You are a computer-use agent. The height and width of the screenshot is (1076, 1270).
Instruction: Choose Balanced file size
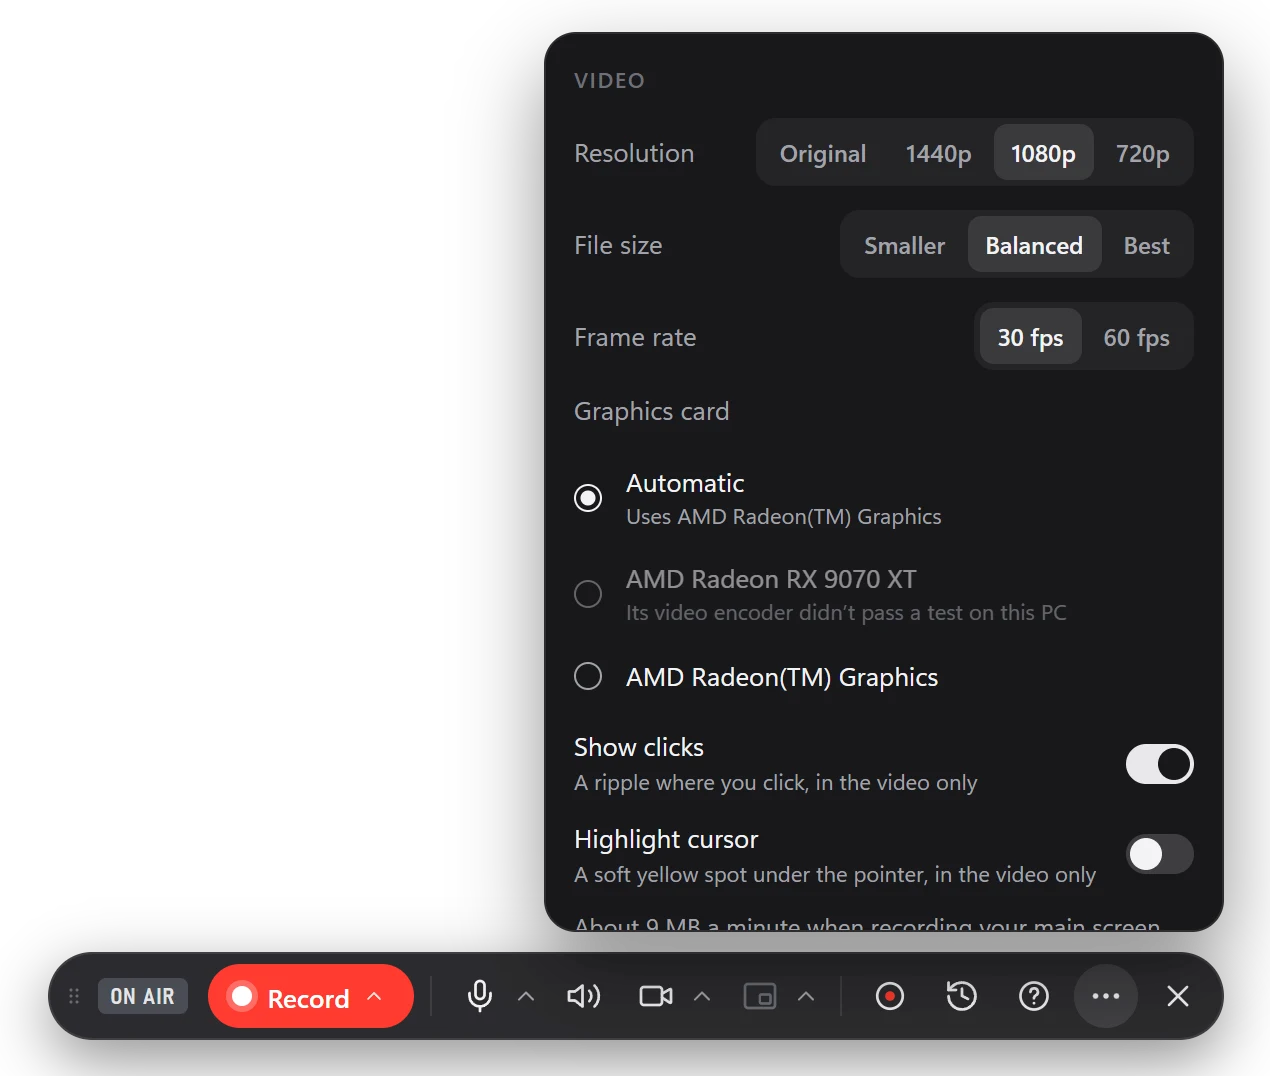[1034, 245]
